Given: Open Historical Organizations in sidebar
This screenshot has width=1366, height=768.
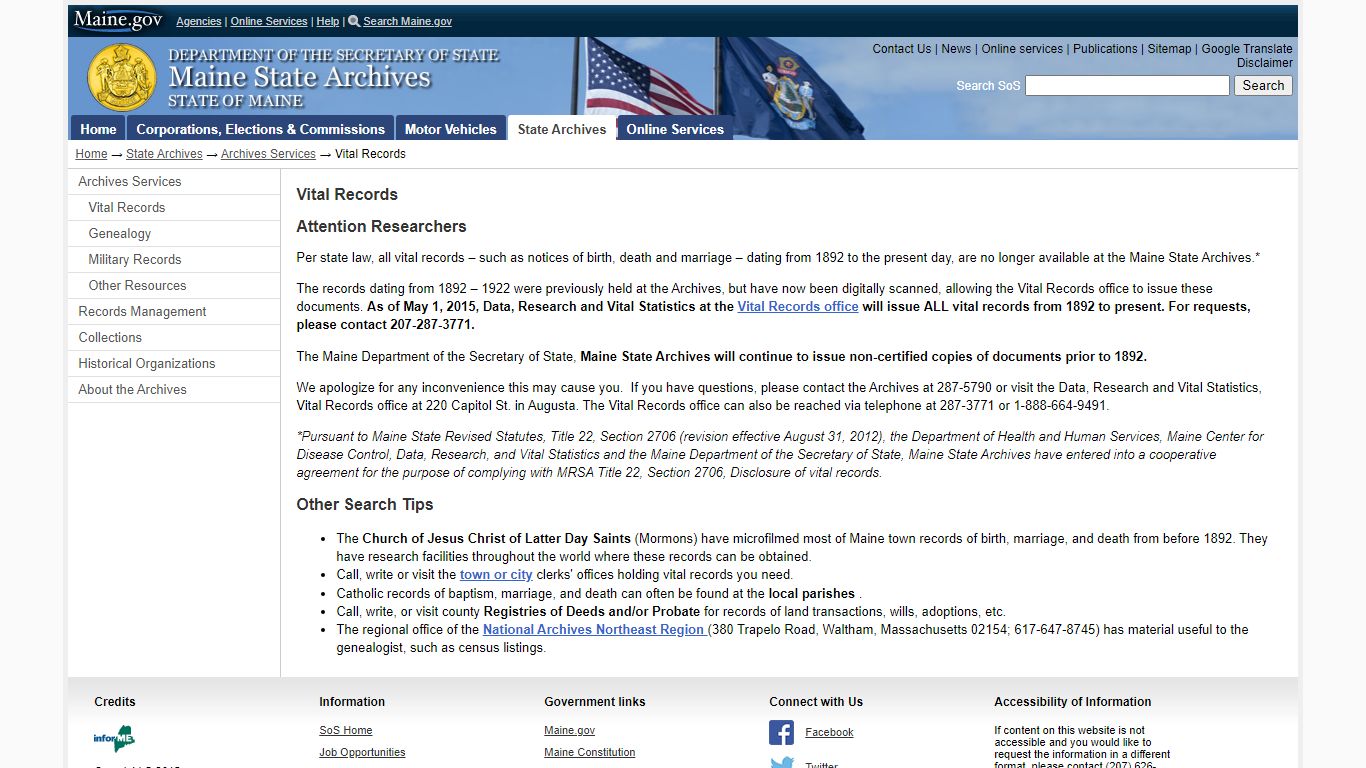Looking at the screenshot, I should (174, 363).
